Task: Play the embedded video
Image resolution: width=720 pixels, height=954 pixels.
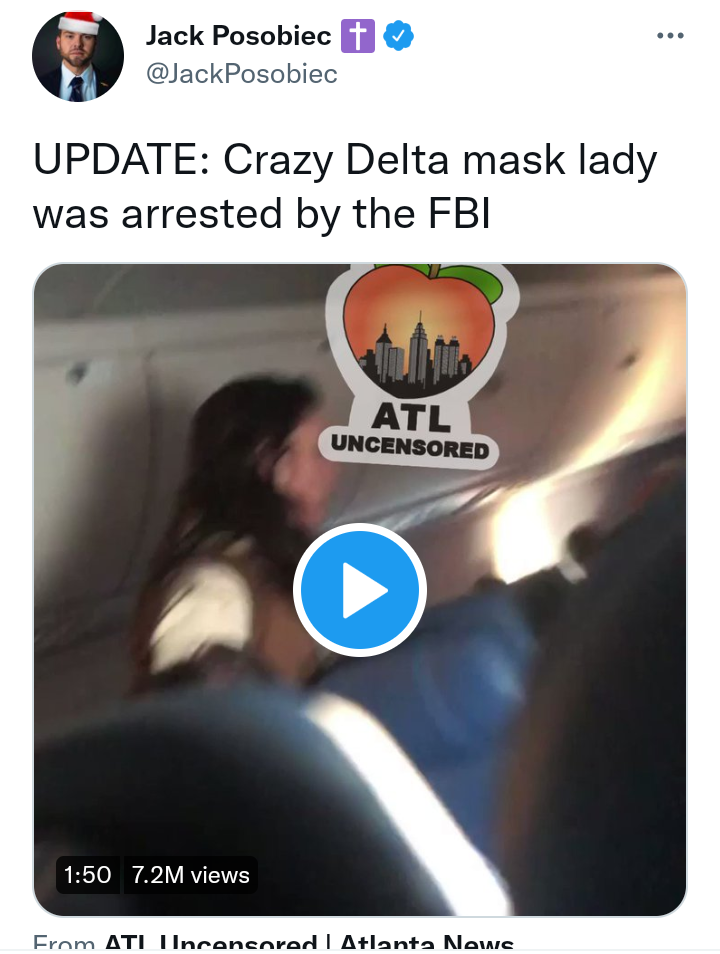Action: click(x=360, y=590)
